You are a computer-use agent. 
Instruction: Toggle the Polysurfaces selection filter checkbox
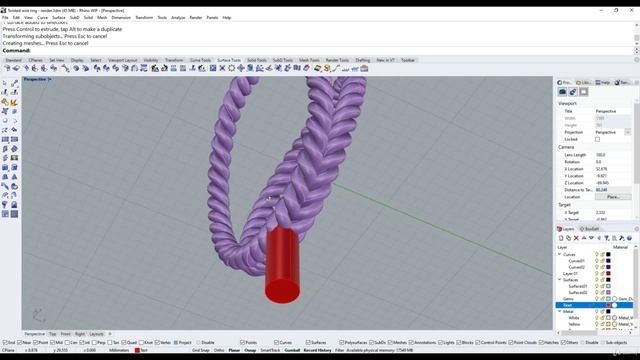coord(342,342)
